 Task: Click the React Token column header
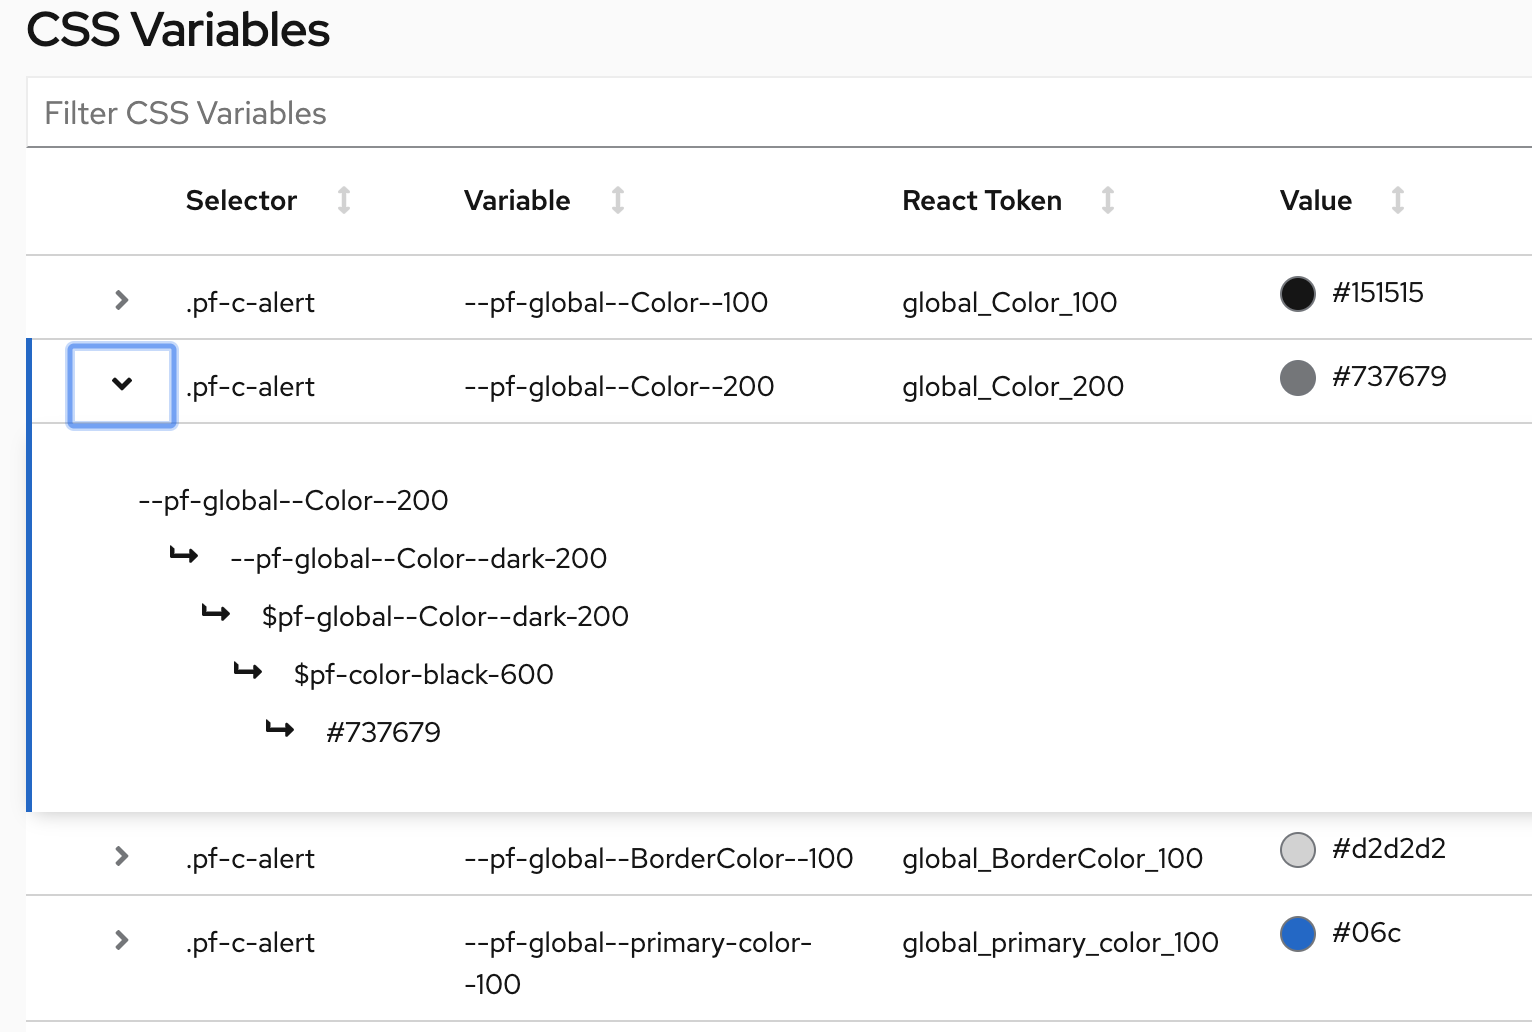click(981, 201)
